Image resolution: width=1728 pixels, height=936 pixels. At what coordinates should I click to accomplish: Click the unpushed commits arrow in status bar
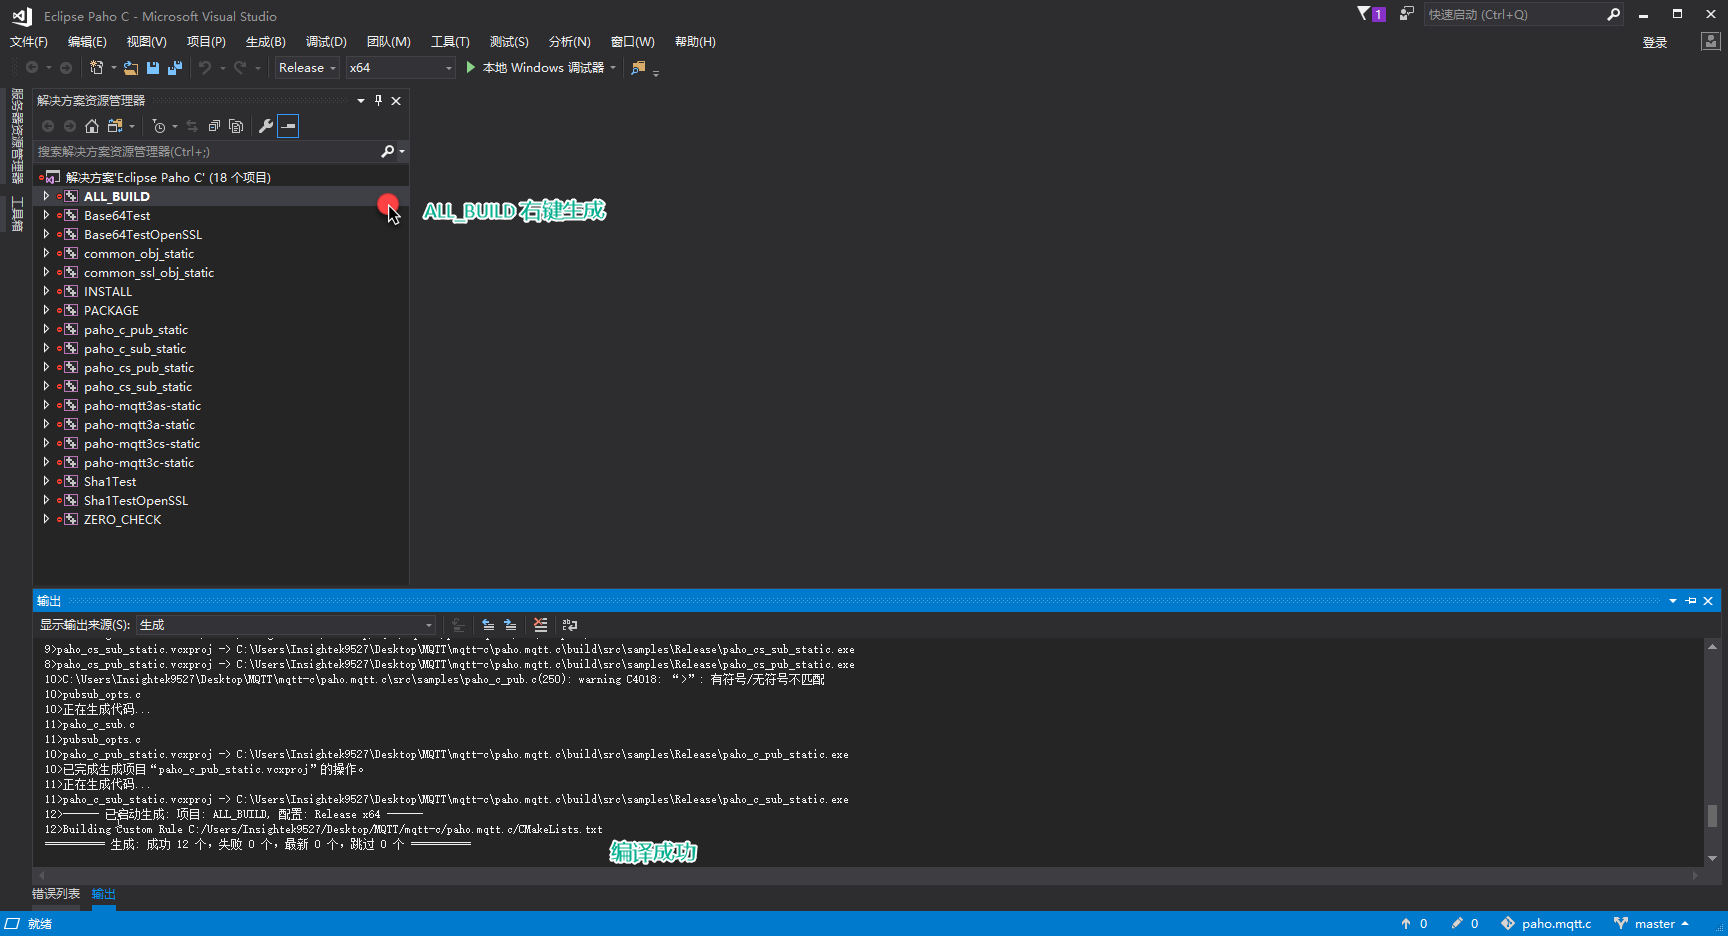[x=1406, y=923]
